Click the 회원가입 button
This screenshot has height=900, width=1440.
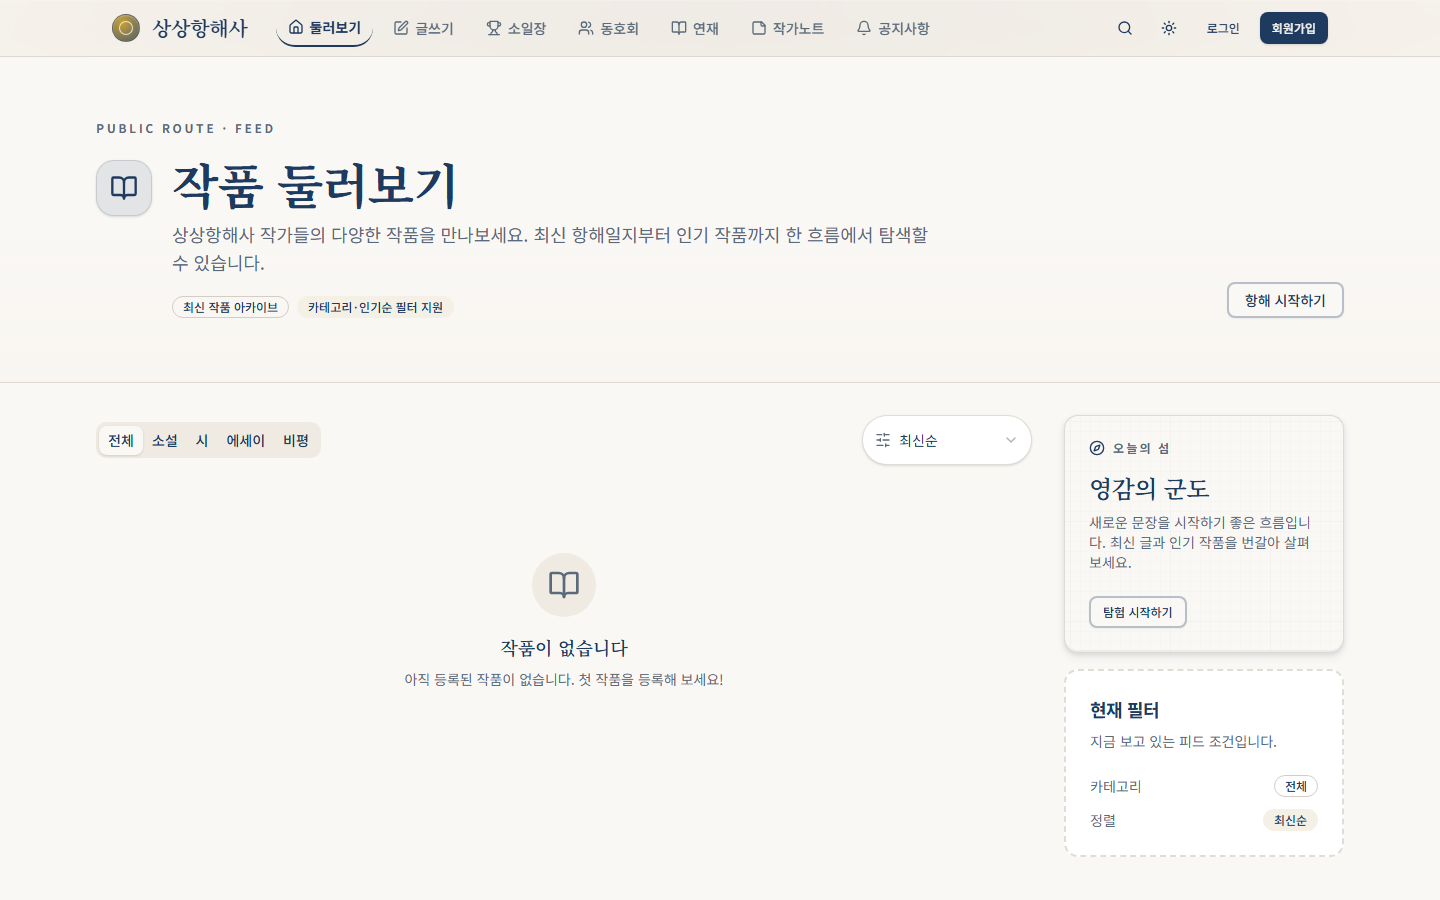(1294, 28)
